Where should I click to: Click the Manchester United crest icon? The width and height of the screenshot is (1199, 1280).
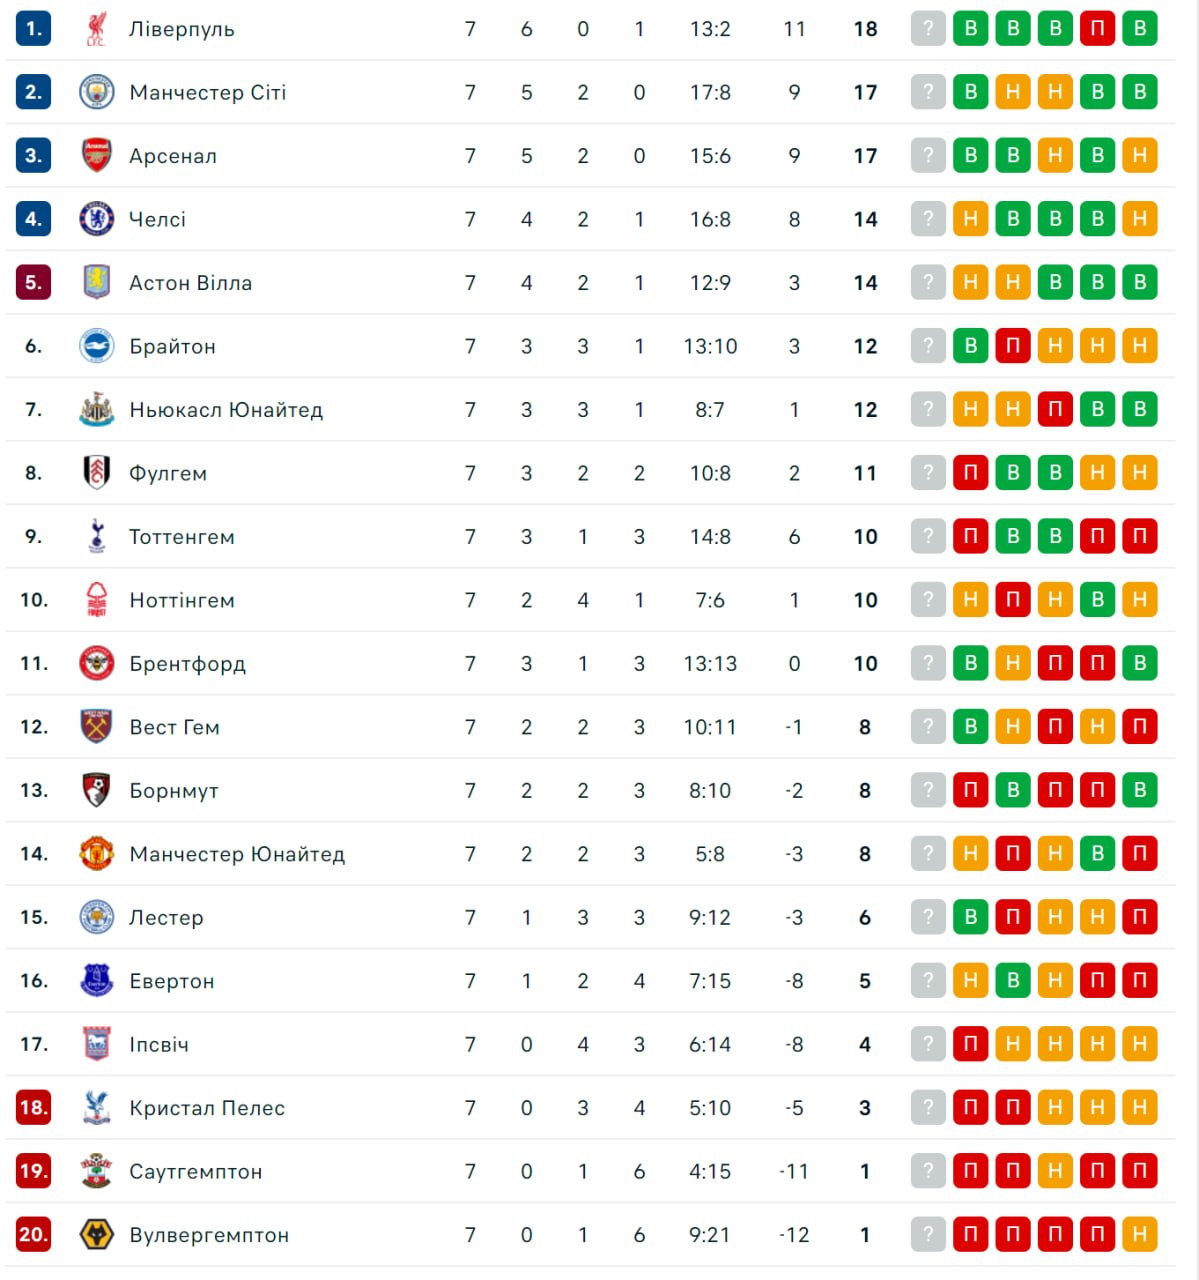(96, 854)
